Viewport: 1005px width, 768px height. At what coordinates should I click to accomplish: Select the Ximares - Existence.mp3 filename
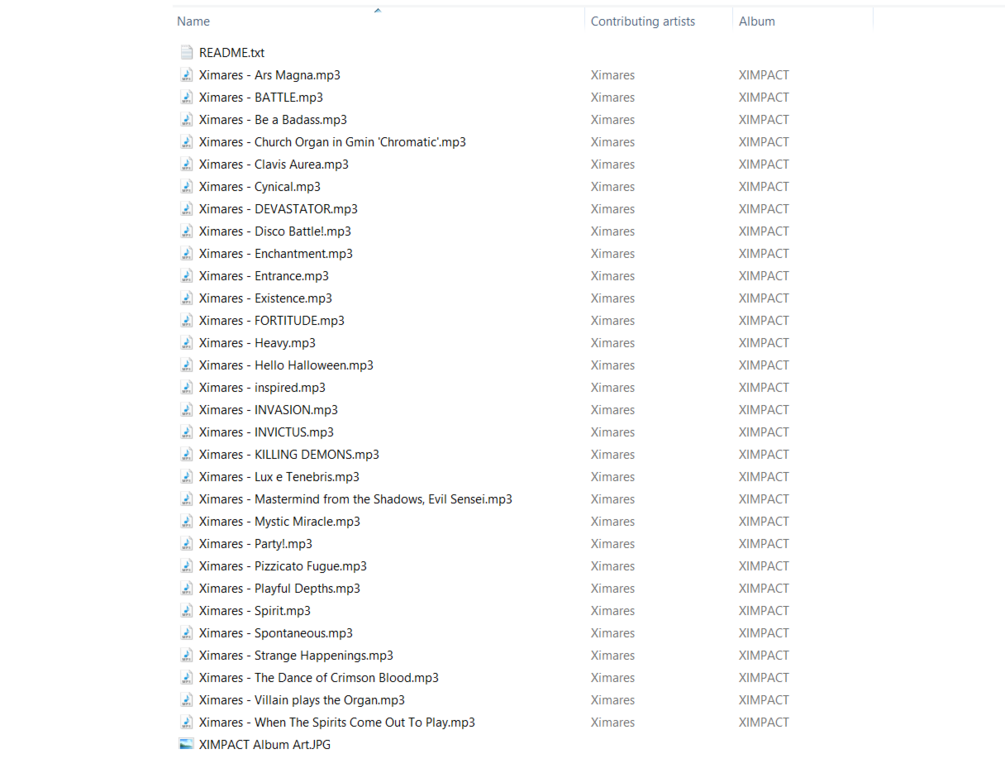pos(265,298)
